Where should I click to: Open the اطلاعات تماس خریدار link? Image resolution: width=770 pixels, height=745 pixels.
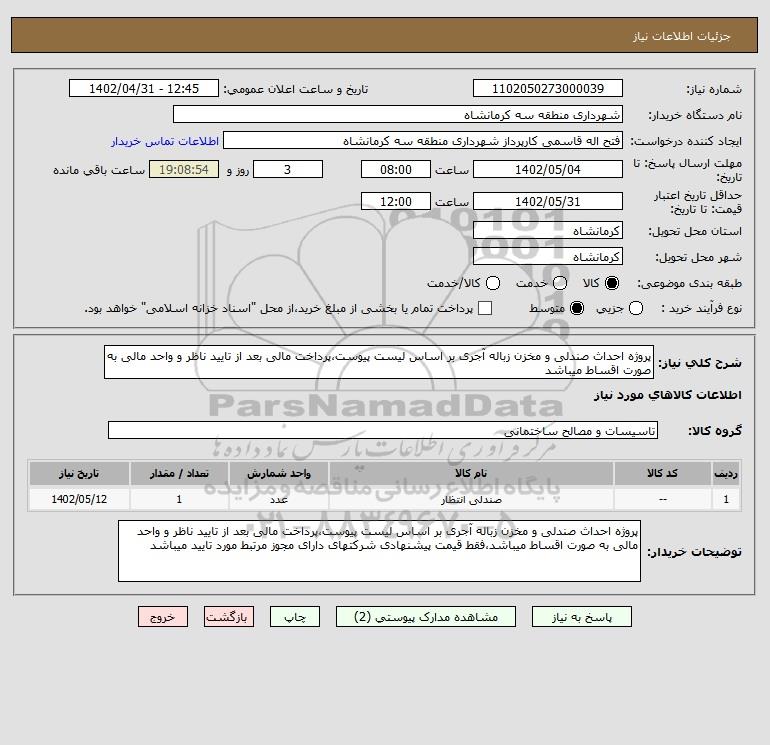(x=165, y=141)
